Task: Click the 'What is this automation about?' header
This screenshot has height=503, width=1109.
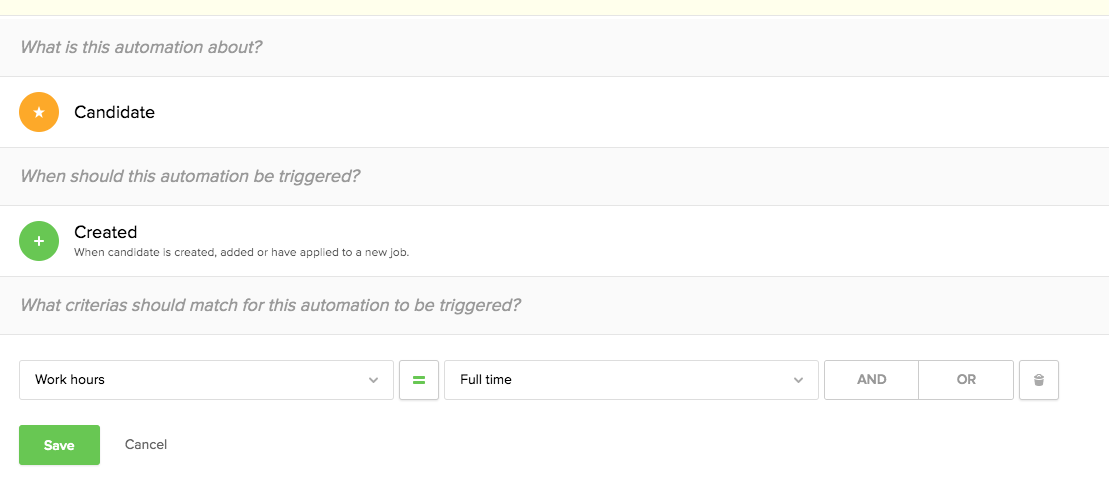Action: [141, 47]
